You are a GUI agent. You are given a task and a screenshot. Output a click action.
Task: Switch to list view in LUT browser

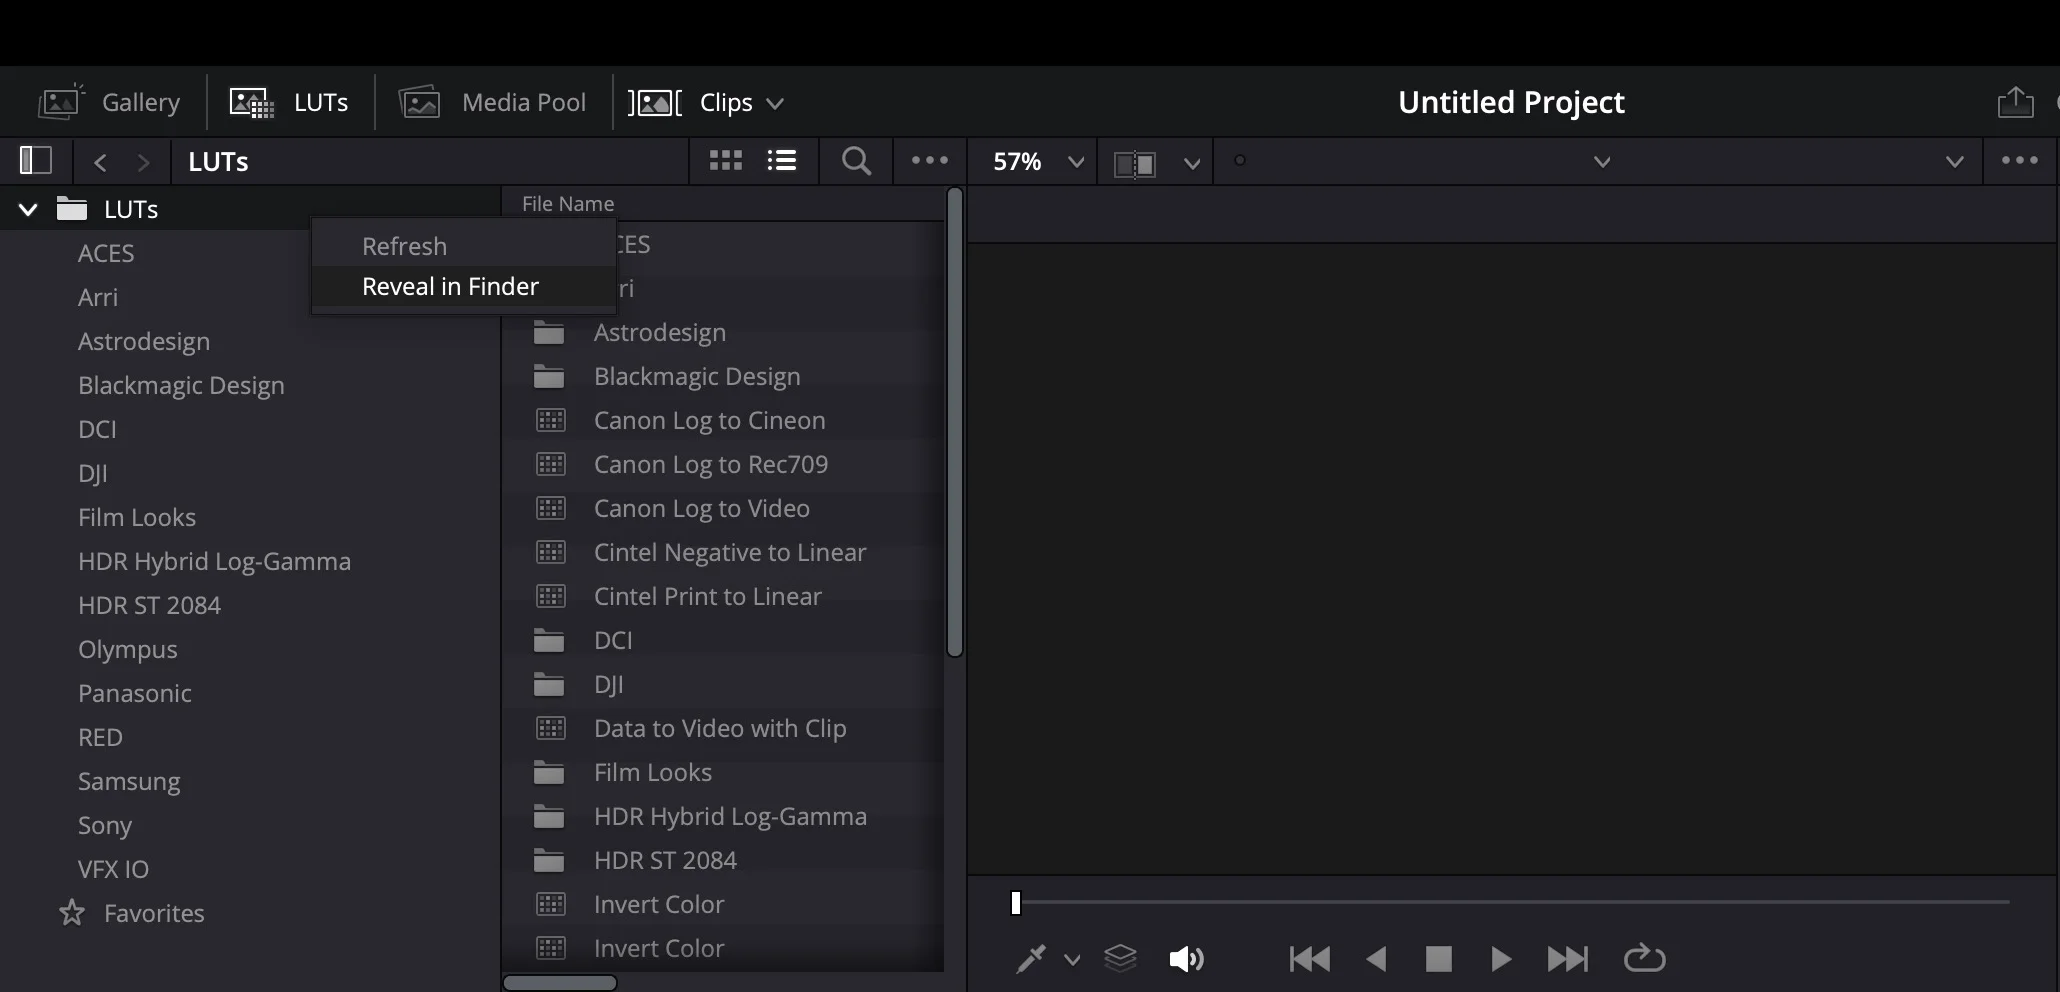click(x=781, y=161)
